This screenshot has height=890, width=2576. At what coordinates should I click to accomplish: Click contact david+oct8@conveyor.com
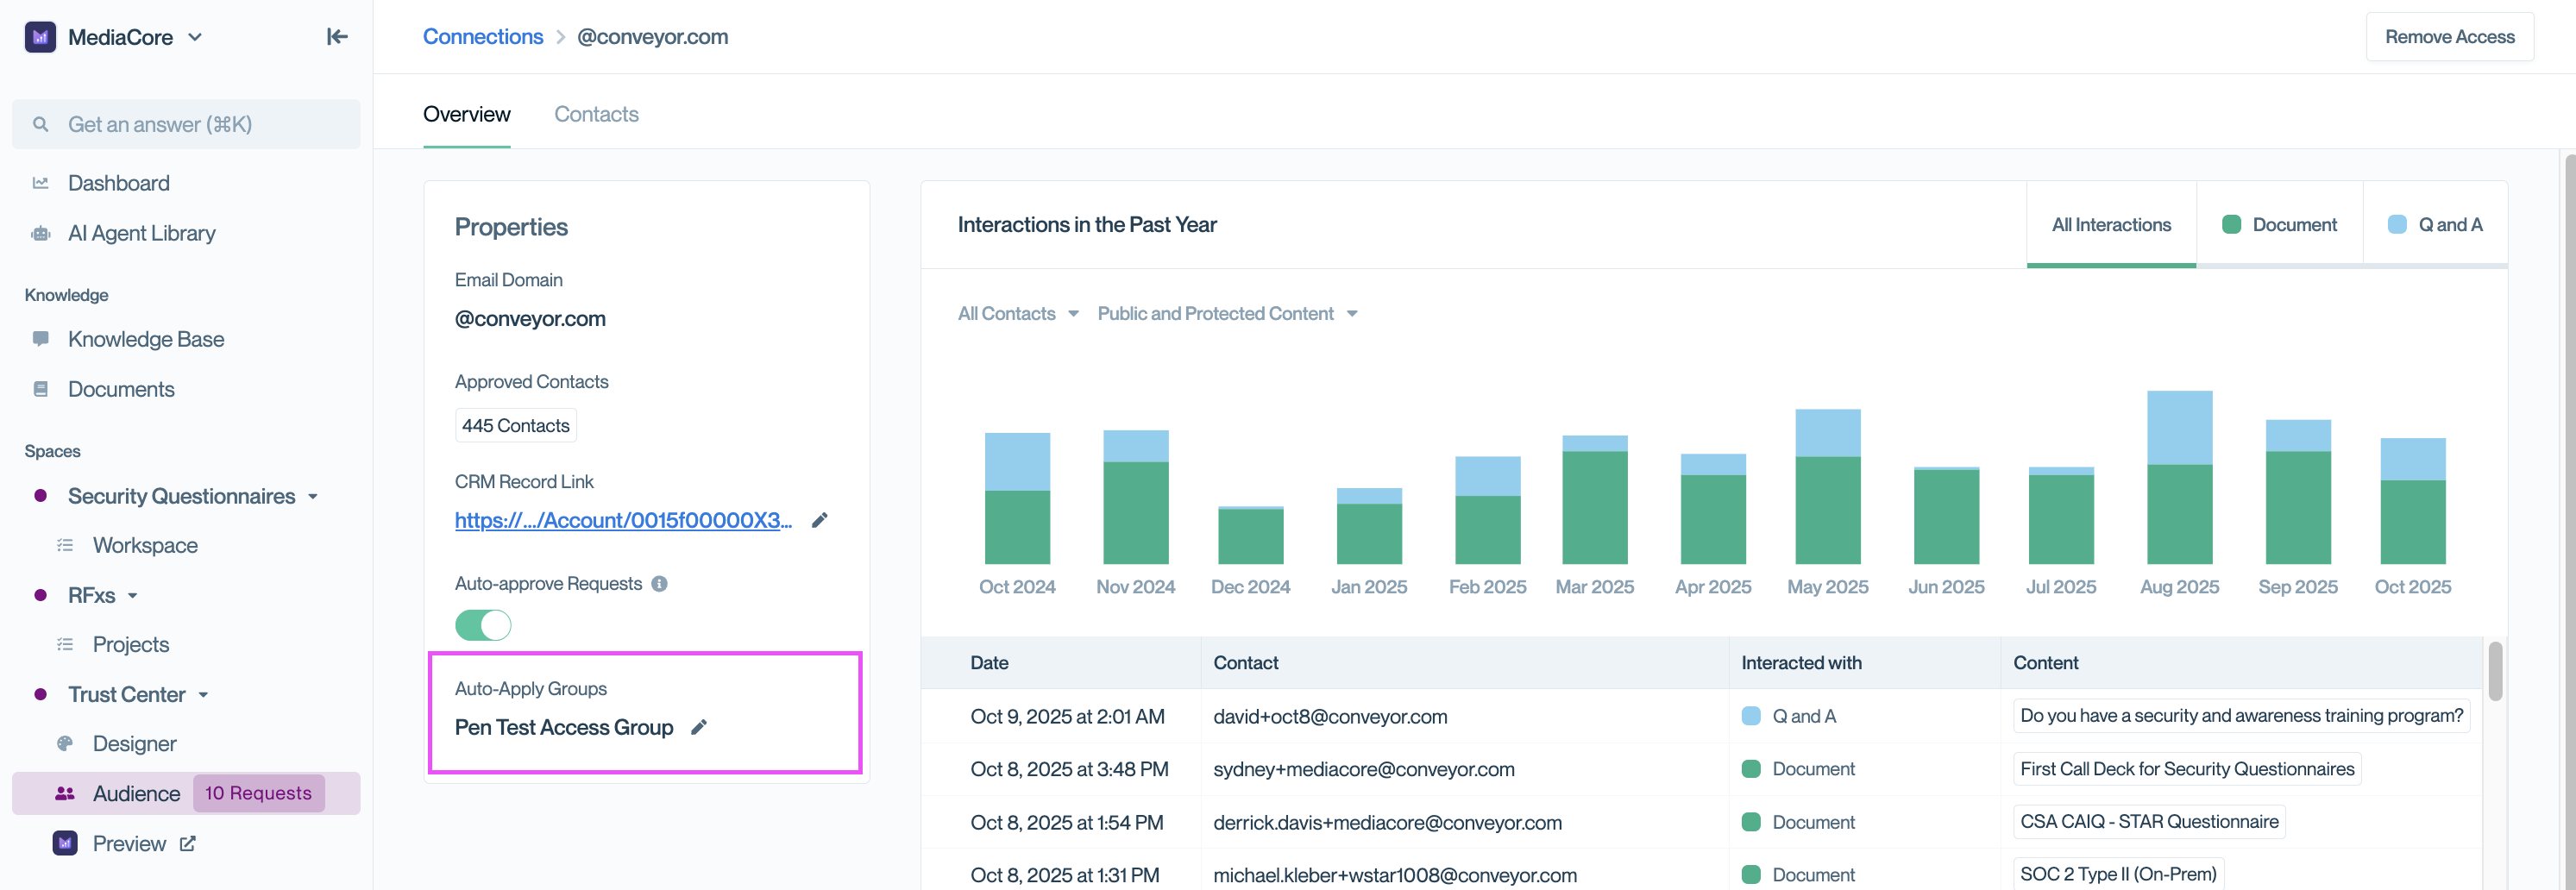point(1330,716)
